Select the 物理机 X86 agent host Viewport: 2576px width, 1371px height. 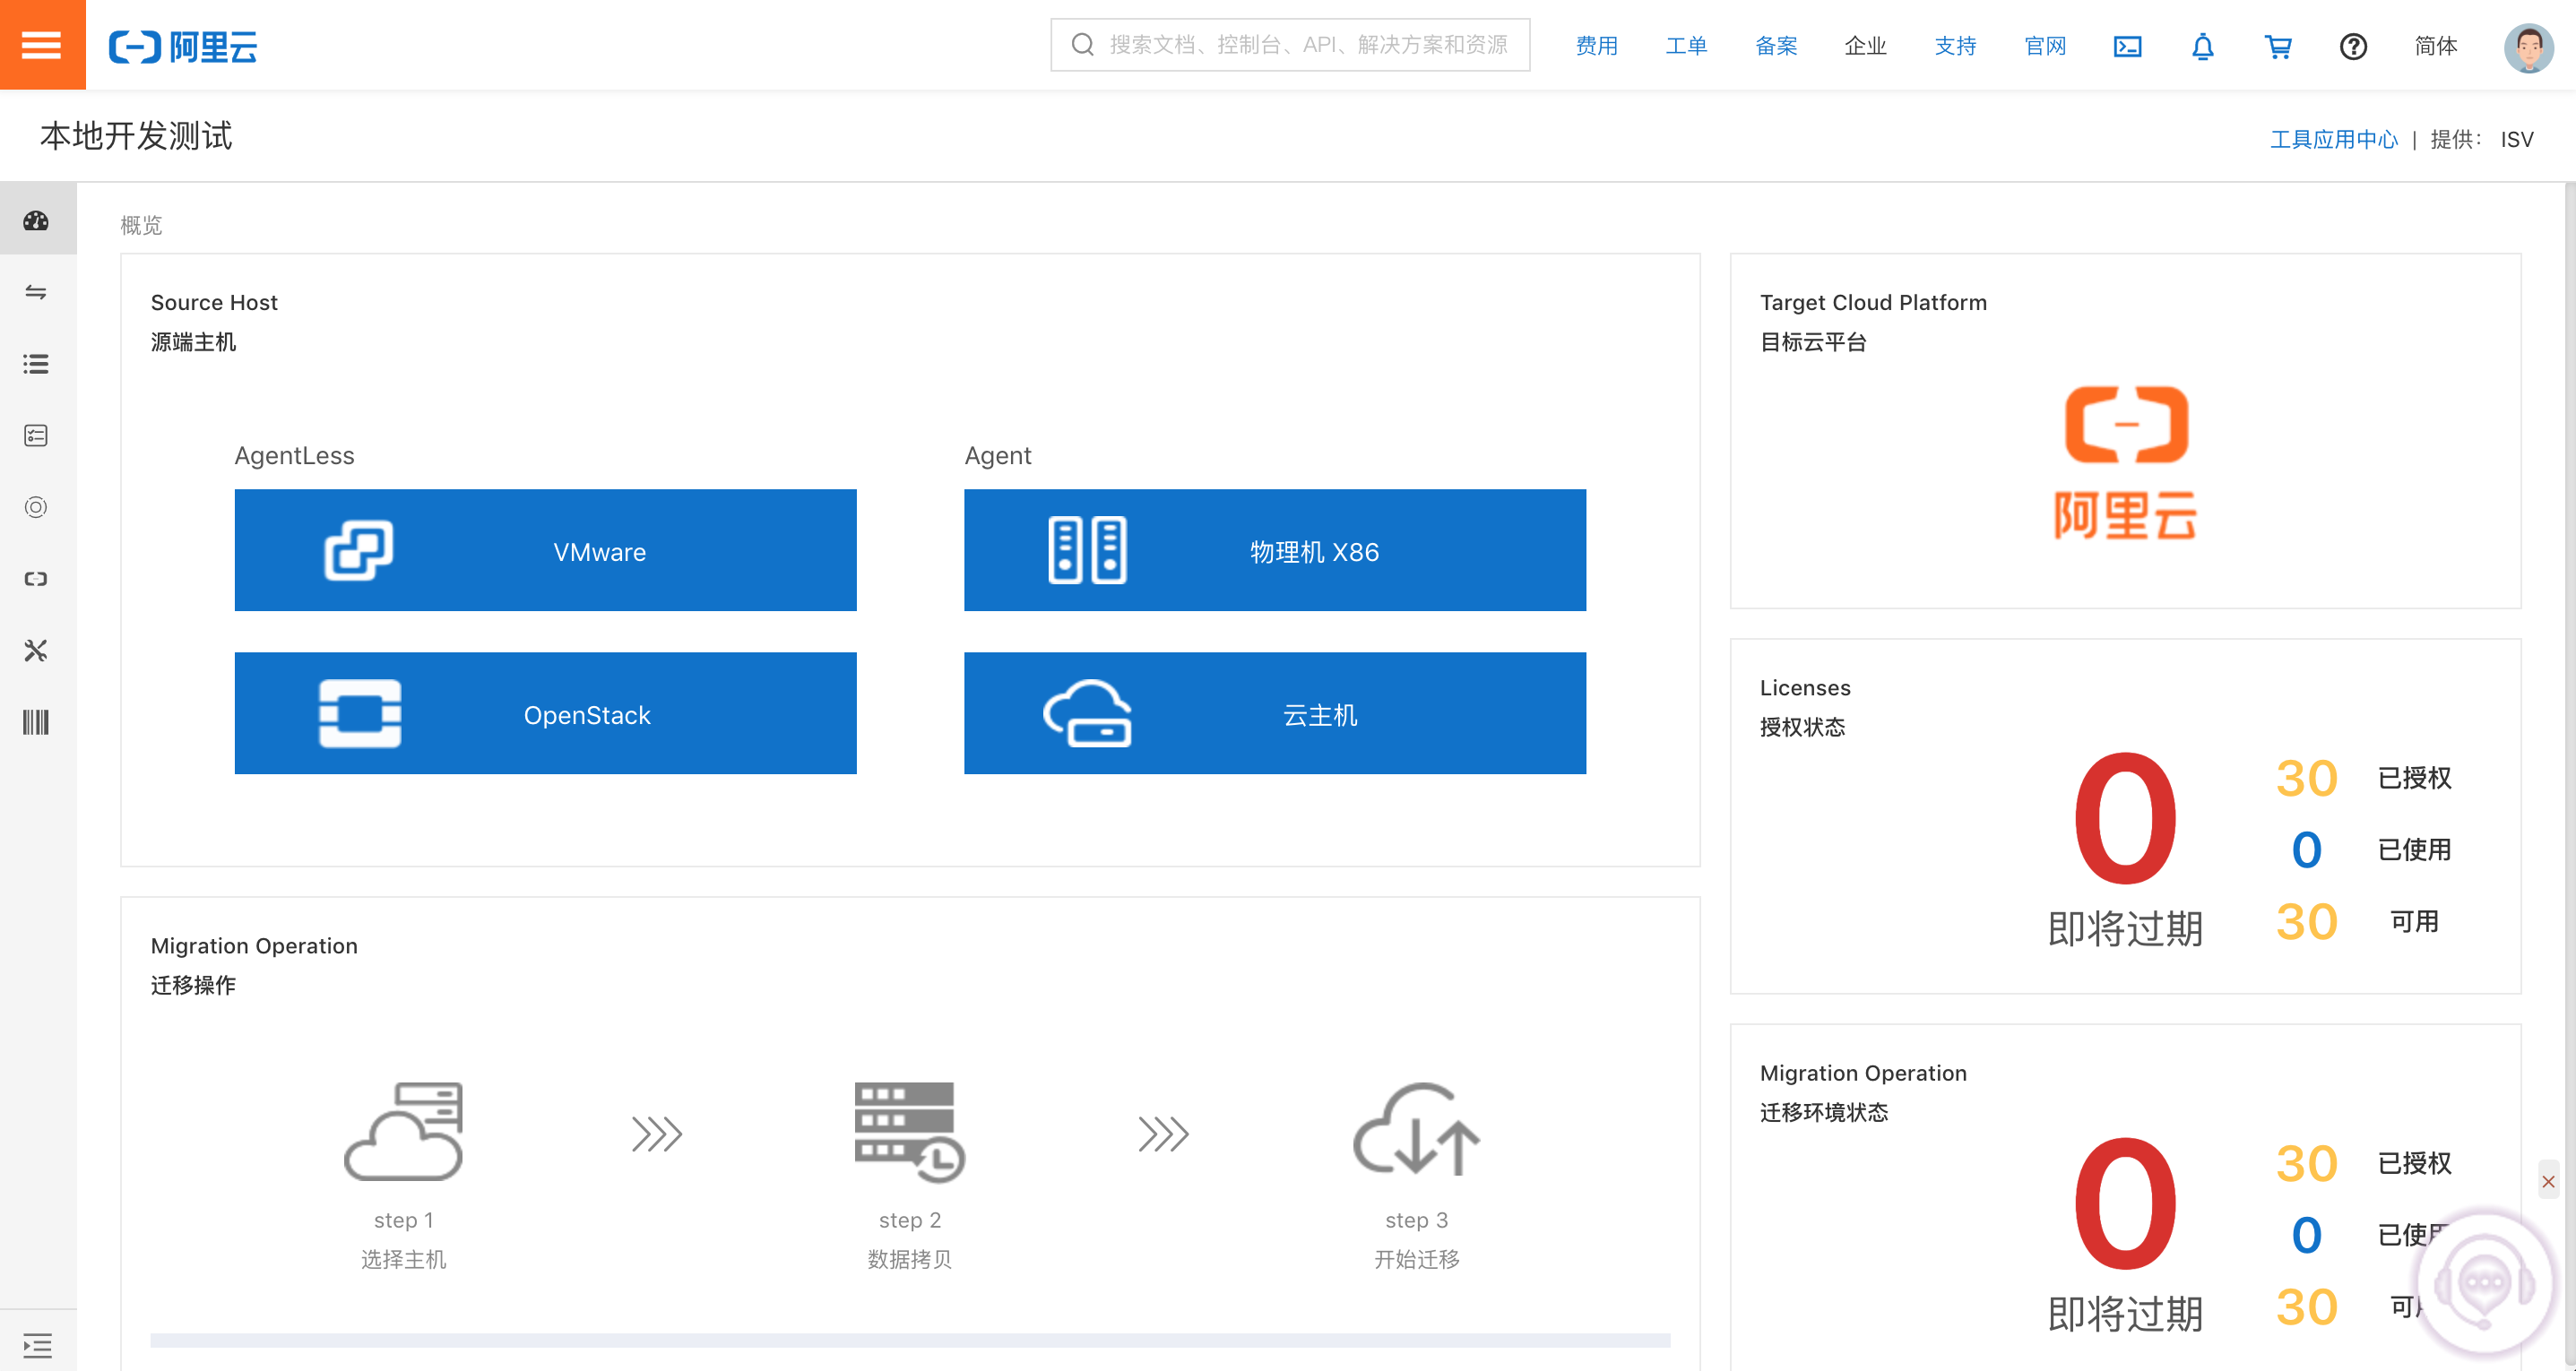point(1274,550)
